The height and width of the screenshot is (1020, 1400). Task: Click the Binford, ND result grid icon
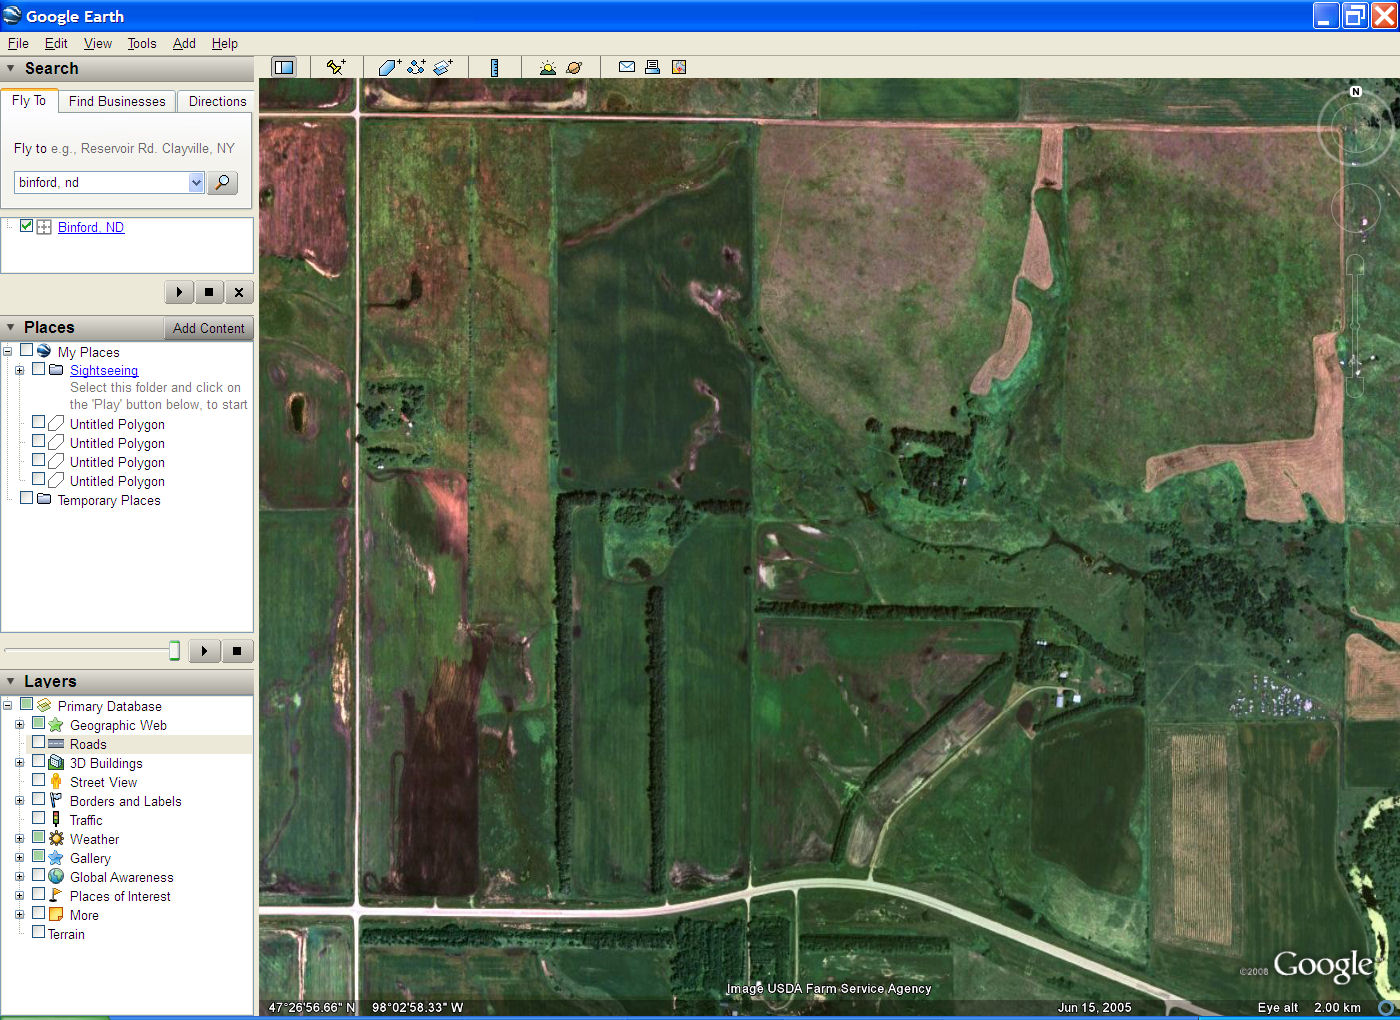point(44,227)
